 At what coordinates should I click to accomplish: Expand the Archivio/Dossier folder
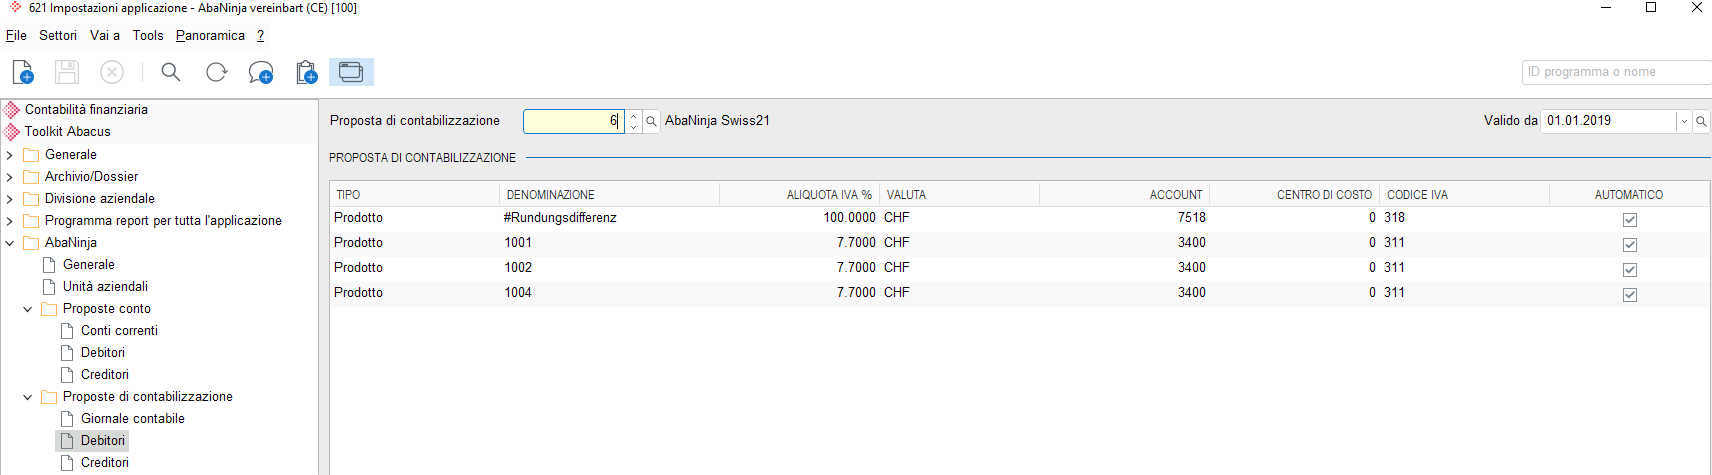coord(10,177)
